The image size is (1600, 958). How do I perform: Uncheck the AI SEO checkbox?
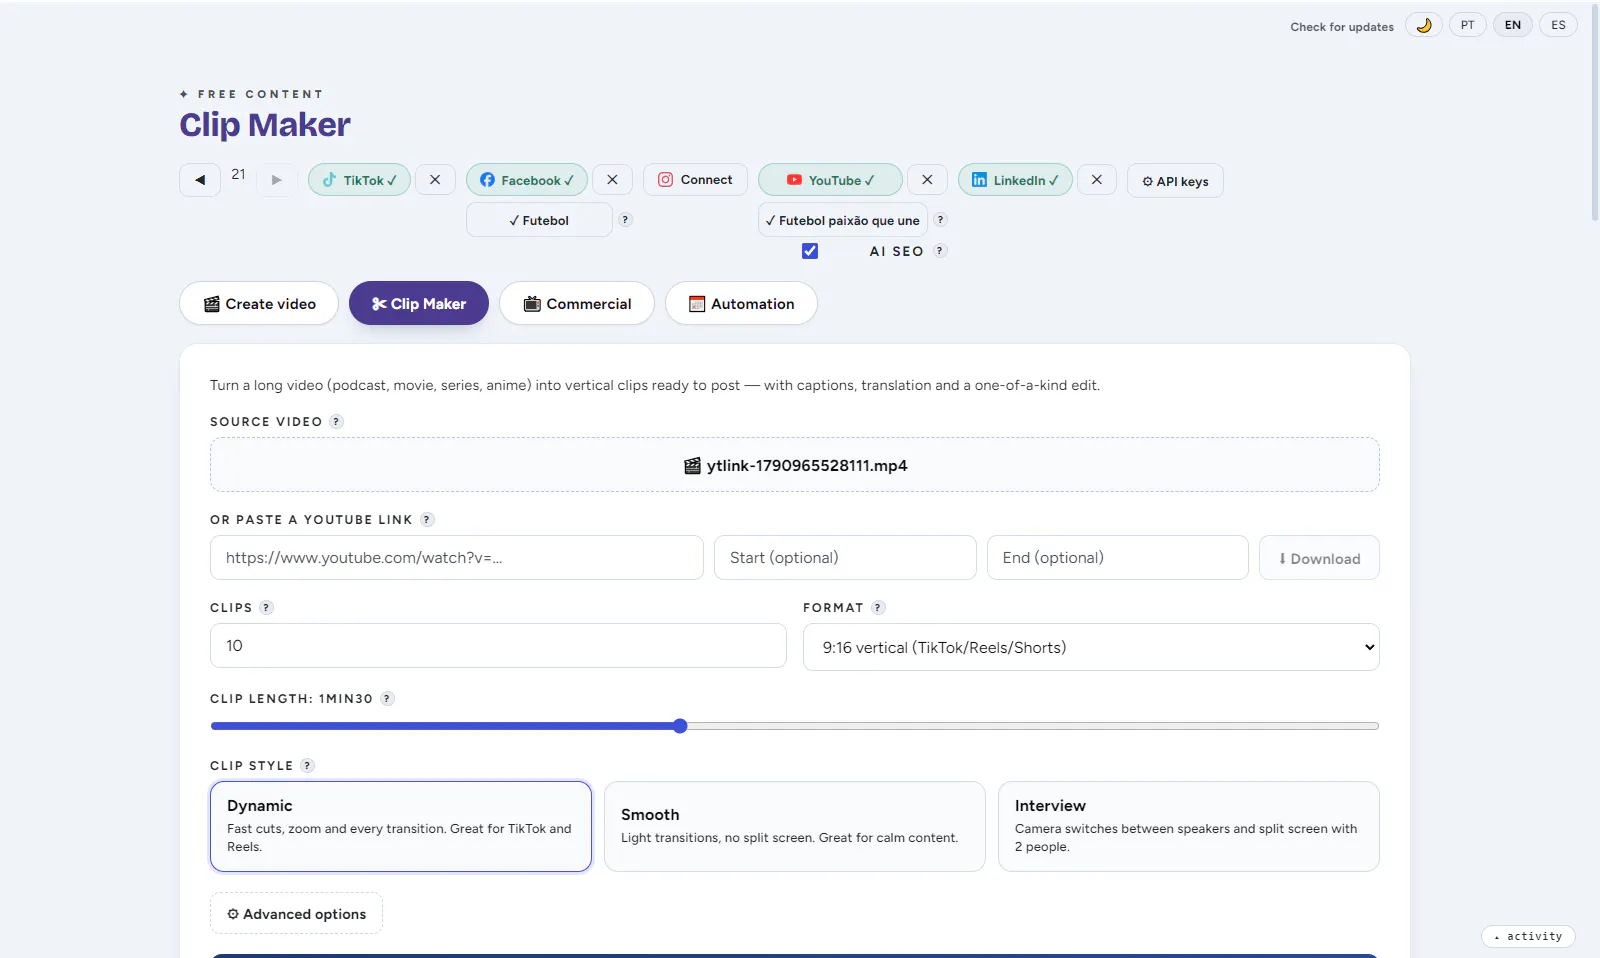810,251
